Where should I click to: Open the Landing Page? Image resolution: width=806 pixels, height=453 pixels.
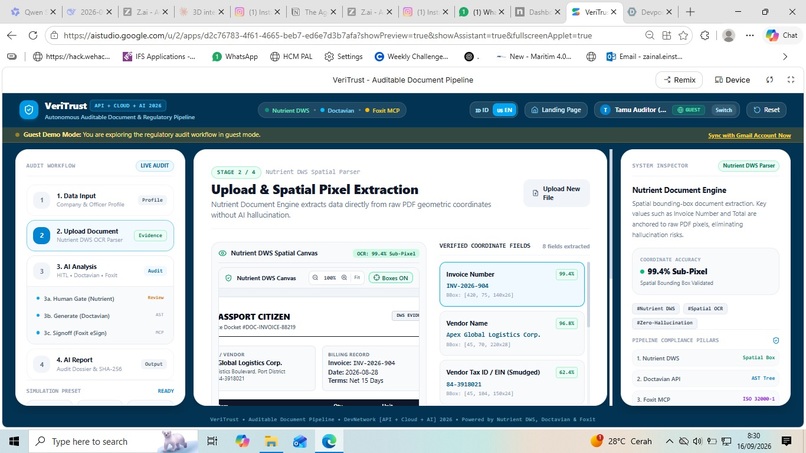556,110
